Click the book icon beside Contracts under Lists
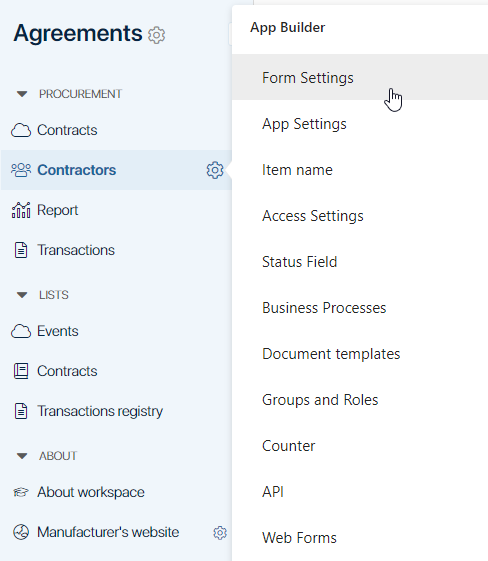 tap(21, 371)
